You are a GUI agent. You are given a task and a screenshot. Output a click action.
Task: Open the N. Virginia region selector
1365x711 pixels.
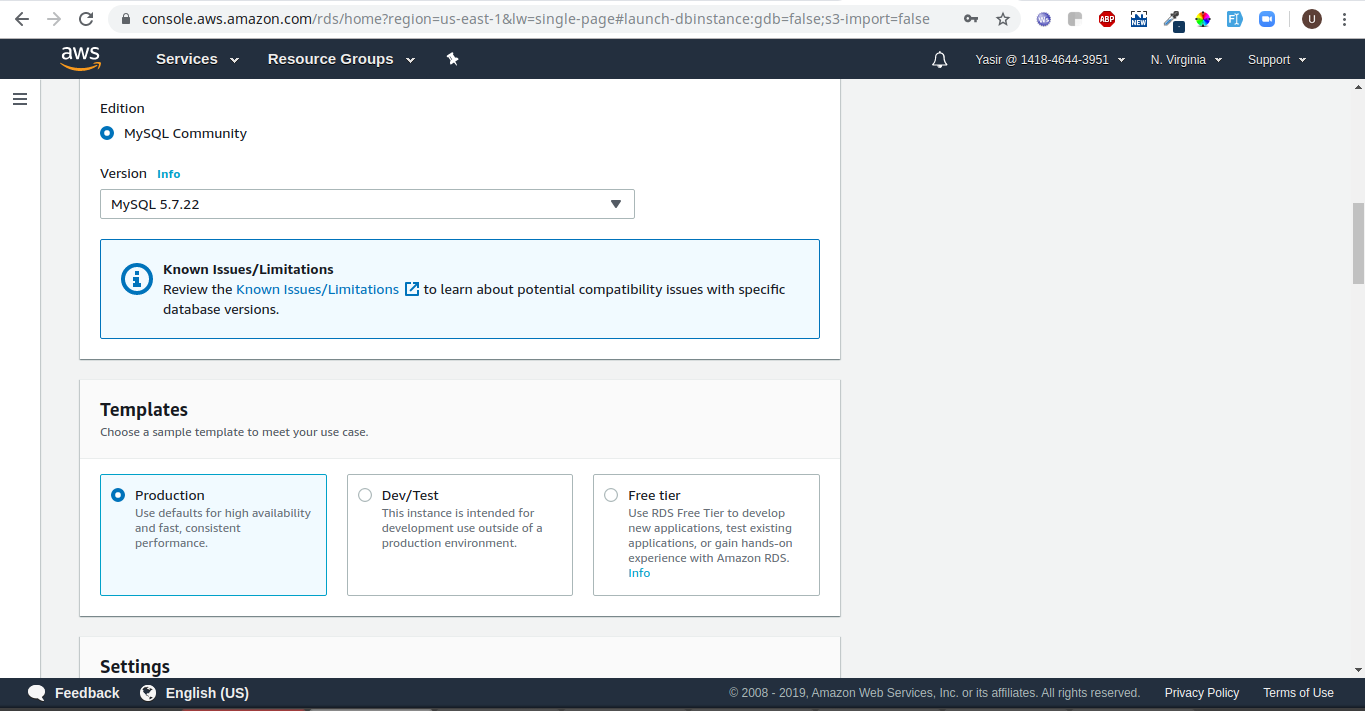pos(1186,60)
